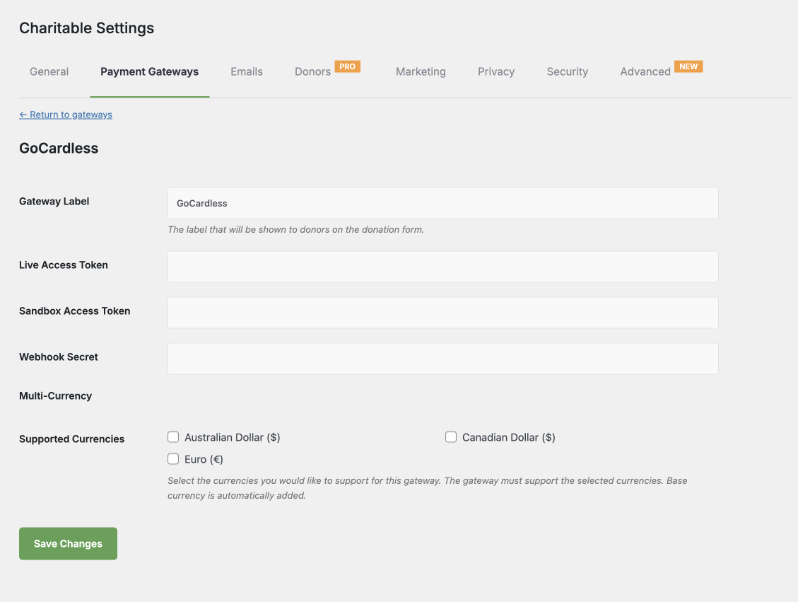Click the Webhook Secret label
Screen dimensions: 798x602
coord(59,357)
